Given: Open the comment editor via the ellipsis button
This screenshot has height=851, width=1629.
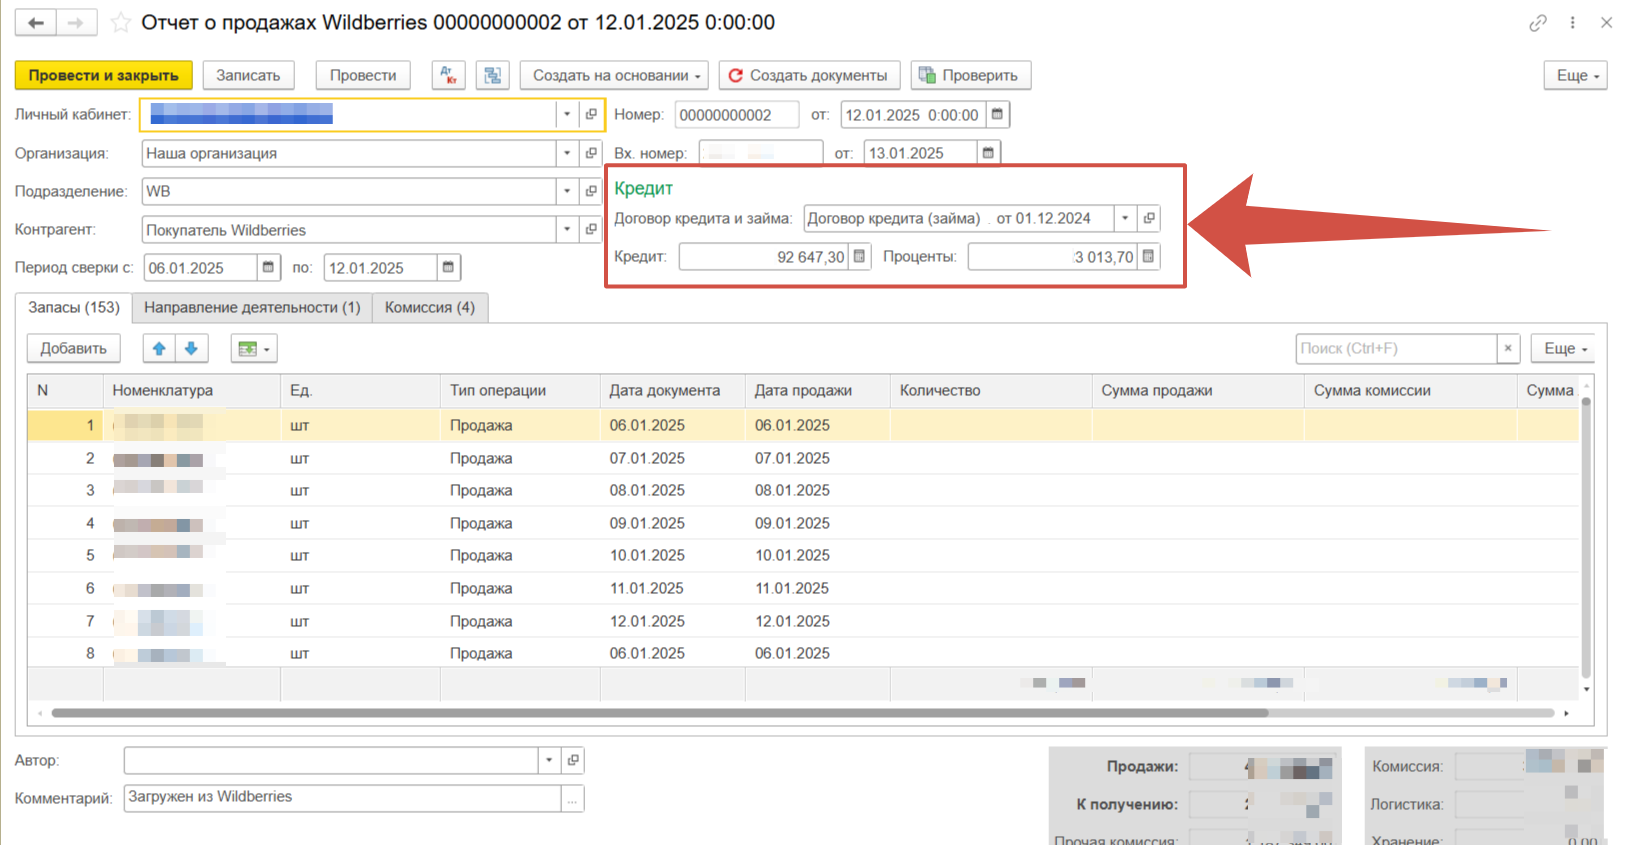Looking at the screenshot, I should point(572,799).
